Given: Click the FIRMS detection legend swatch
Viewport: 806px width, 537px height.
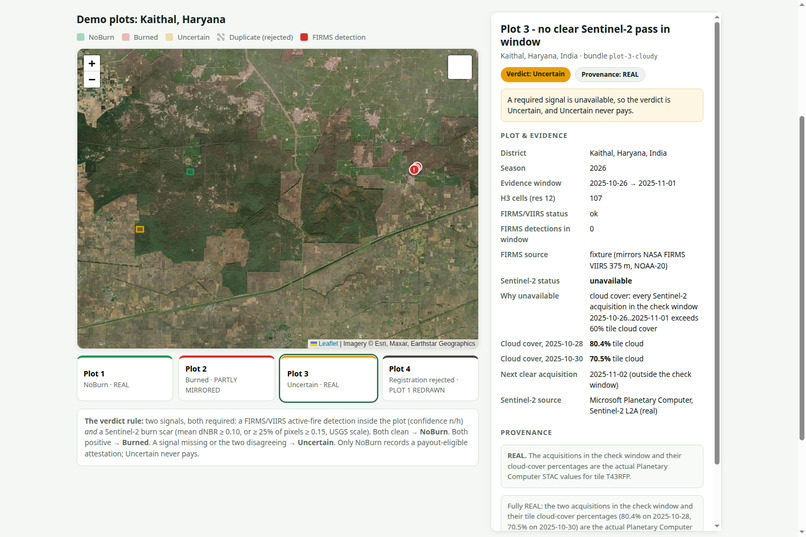Looking at the screenshot, I should click(x=304, y=37).
